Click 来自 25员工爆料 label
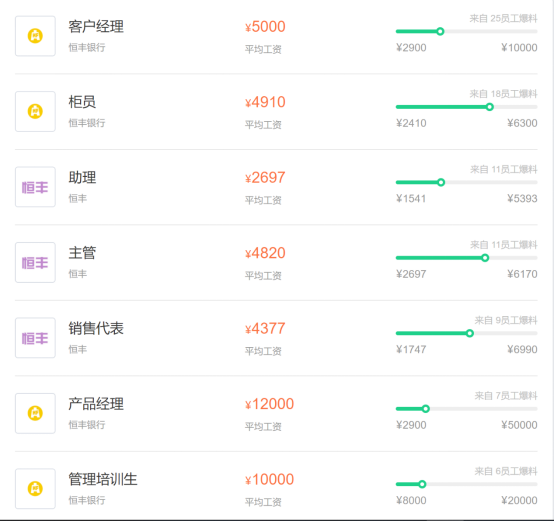554x521 pixels. [503, 18]
